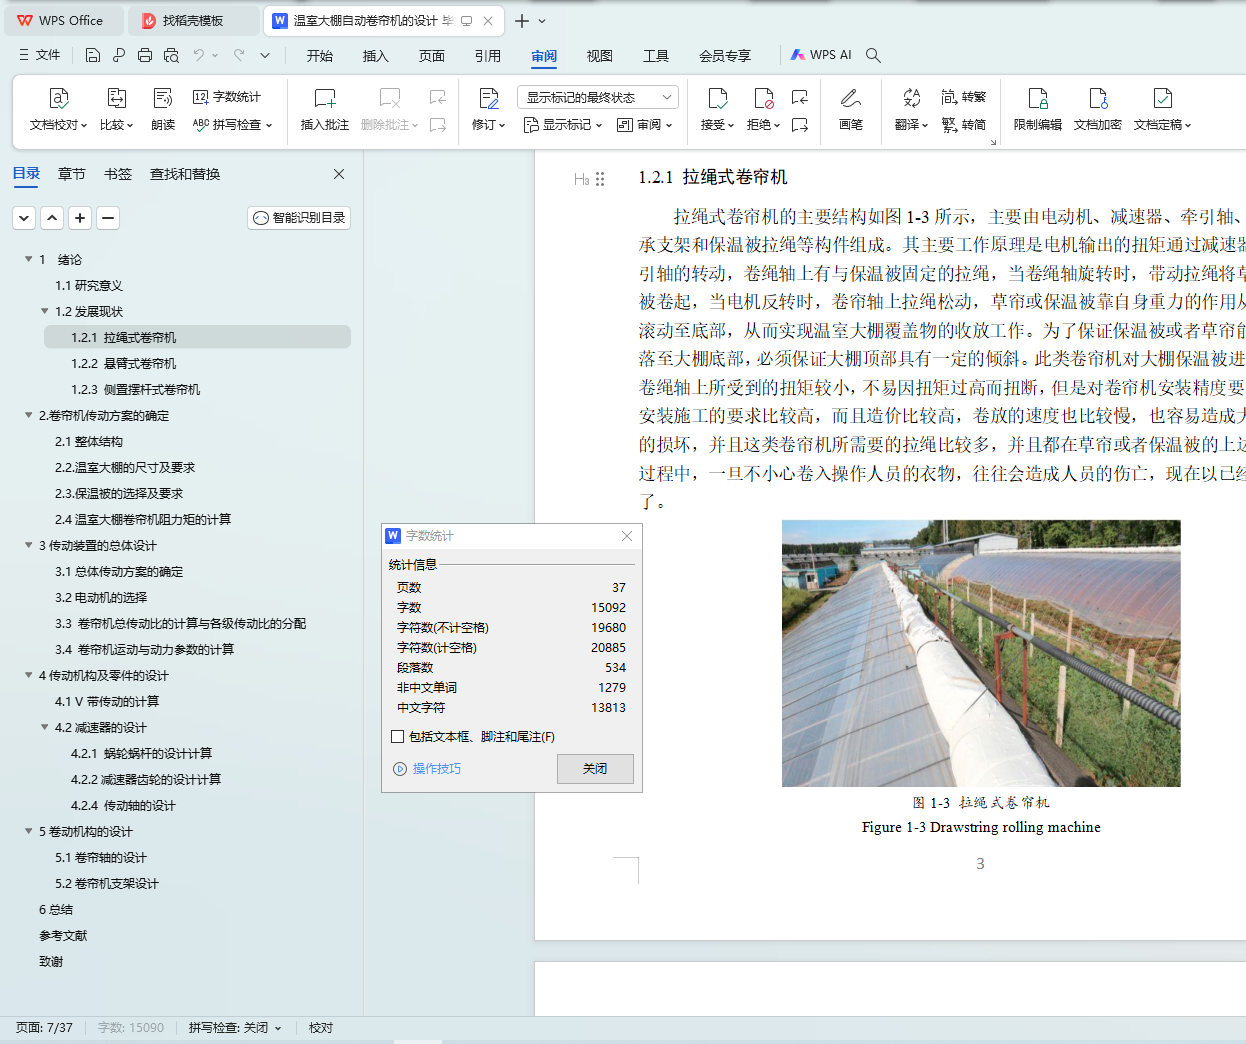Start the 朗读 read aloud tool
Screen dimensions: 1246x1044
click(x=163, y=110)
